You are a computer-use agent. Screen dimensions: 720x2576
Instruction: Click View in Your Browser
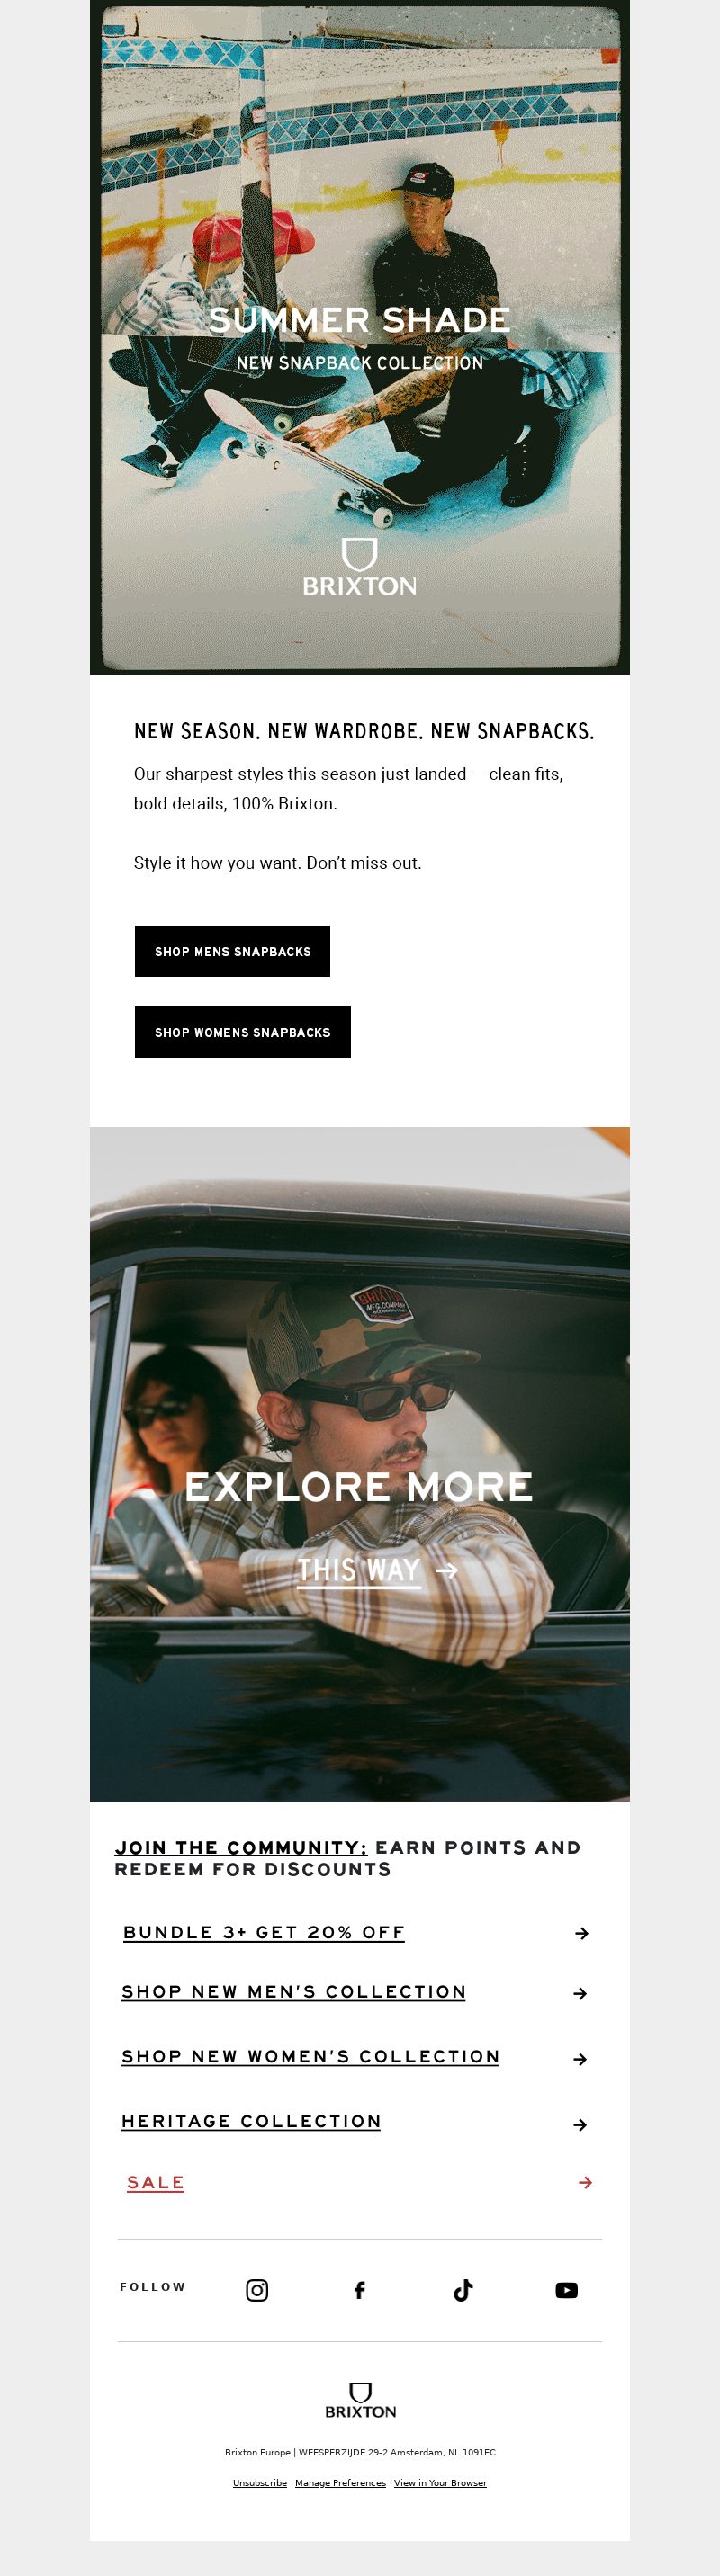click(440, 2482)
